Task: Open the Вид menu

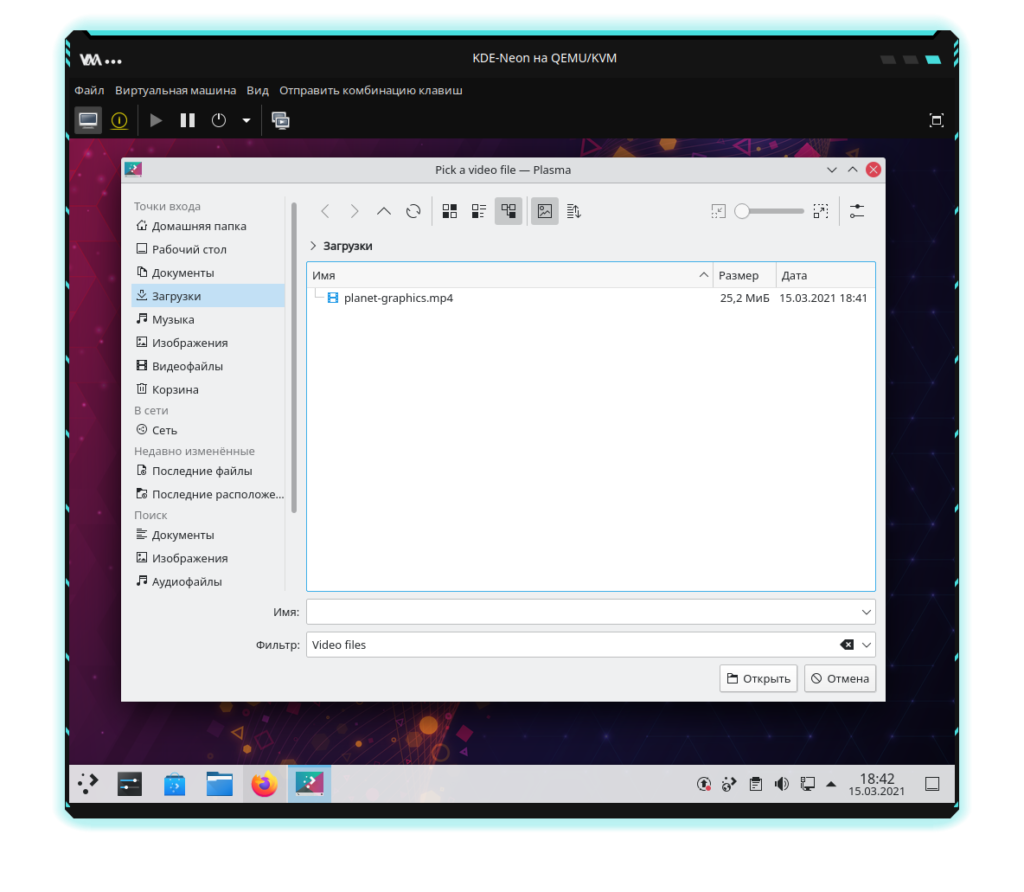Action: [x=257, y=90]
